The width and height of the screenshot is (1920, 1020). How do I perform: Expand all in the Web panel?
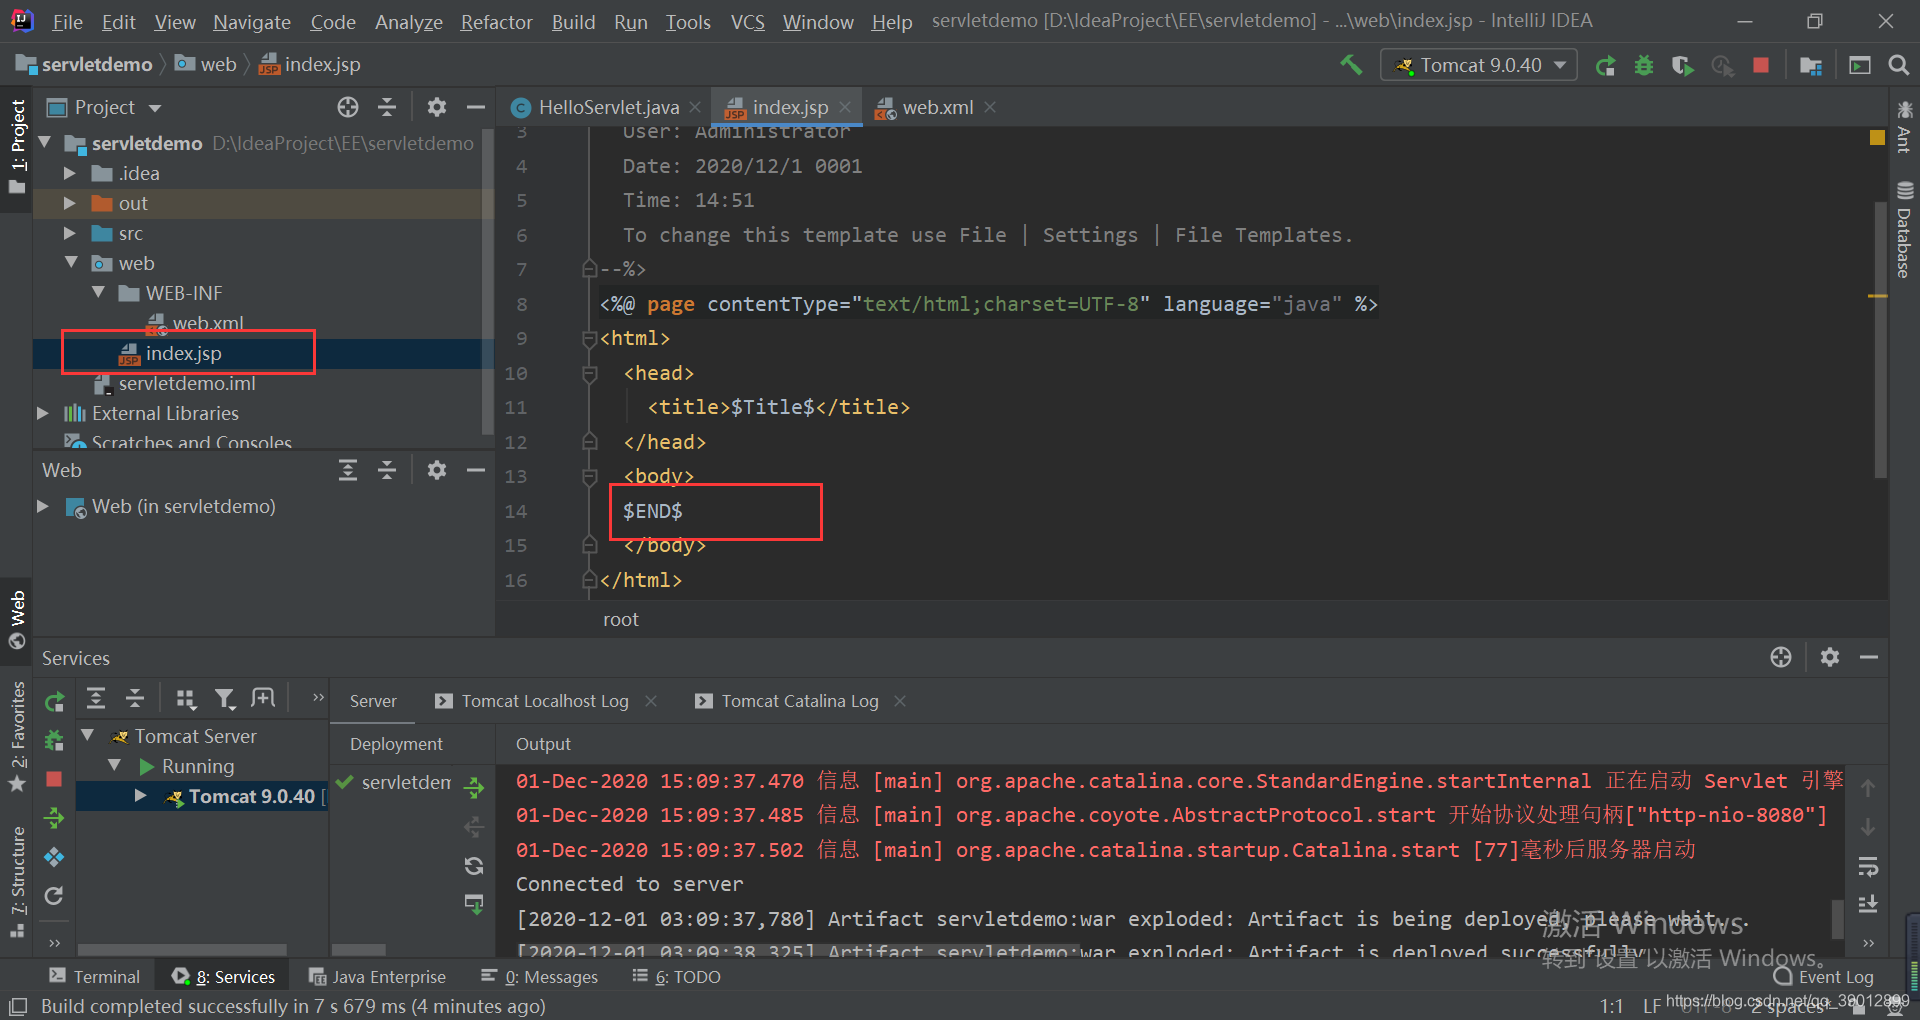(348, 470)
